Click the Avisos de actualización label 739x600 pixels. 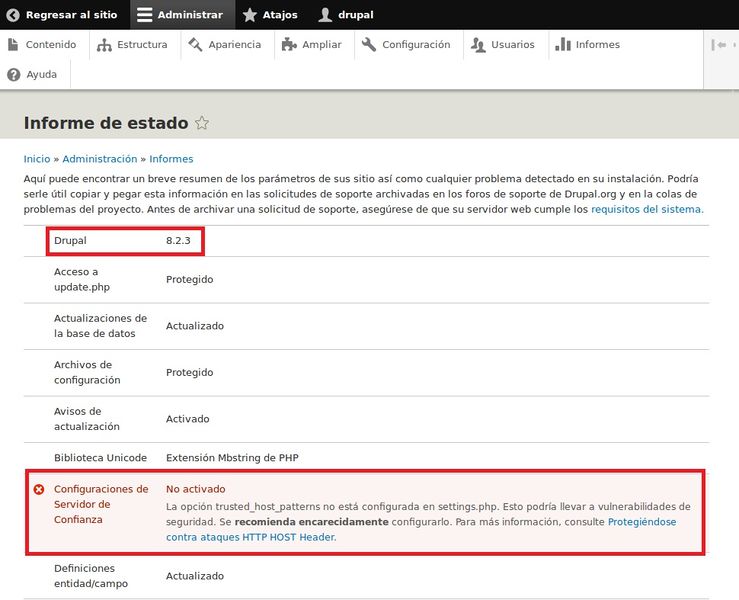click(87, 419)
